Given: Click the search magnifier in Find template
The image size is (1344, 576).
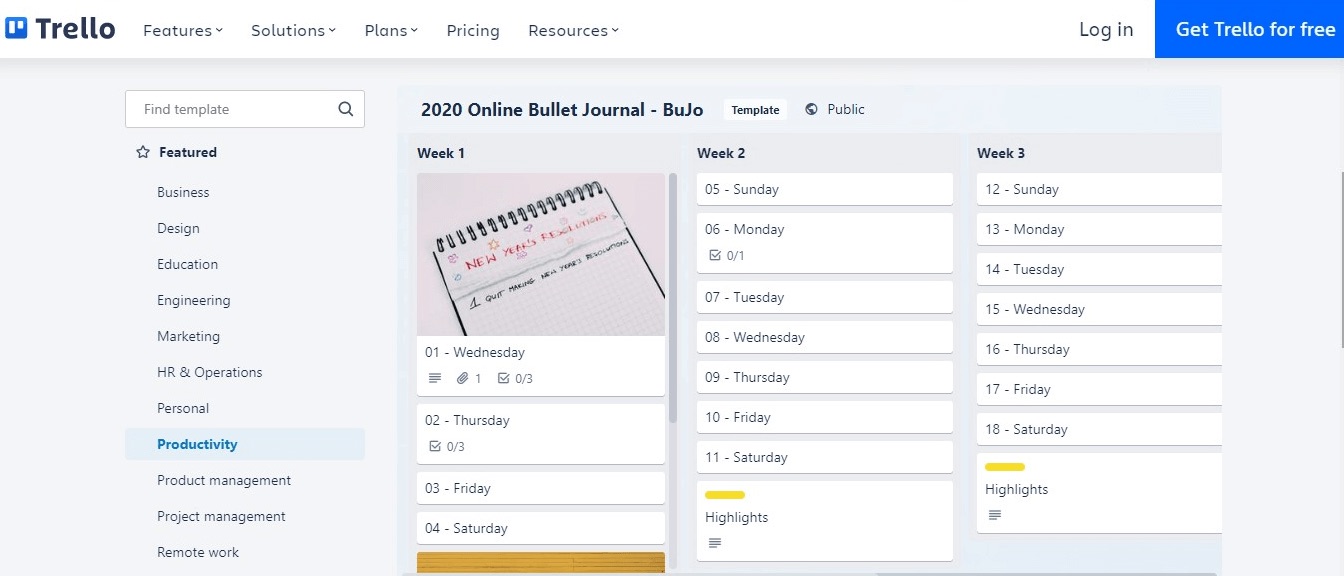Looking at the screenshot, I should 345,108.
